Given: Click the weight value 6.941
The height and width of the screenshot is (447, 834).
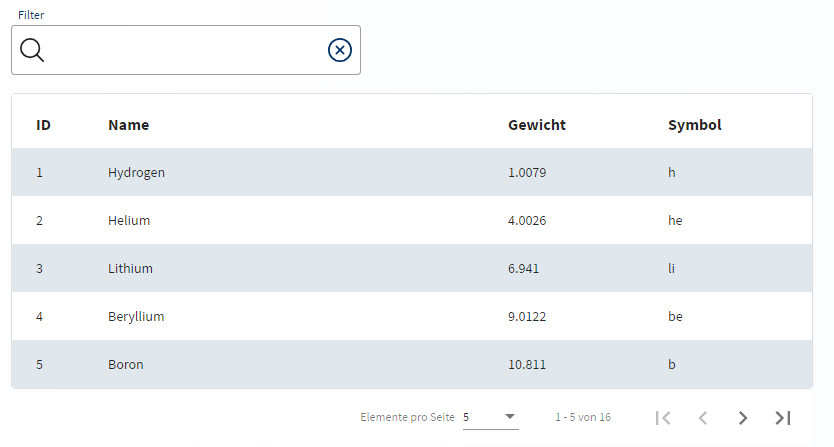Looking at the screenshot, I should (523, 268).
